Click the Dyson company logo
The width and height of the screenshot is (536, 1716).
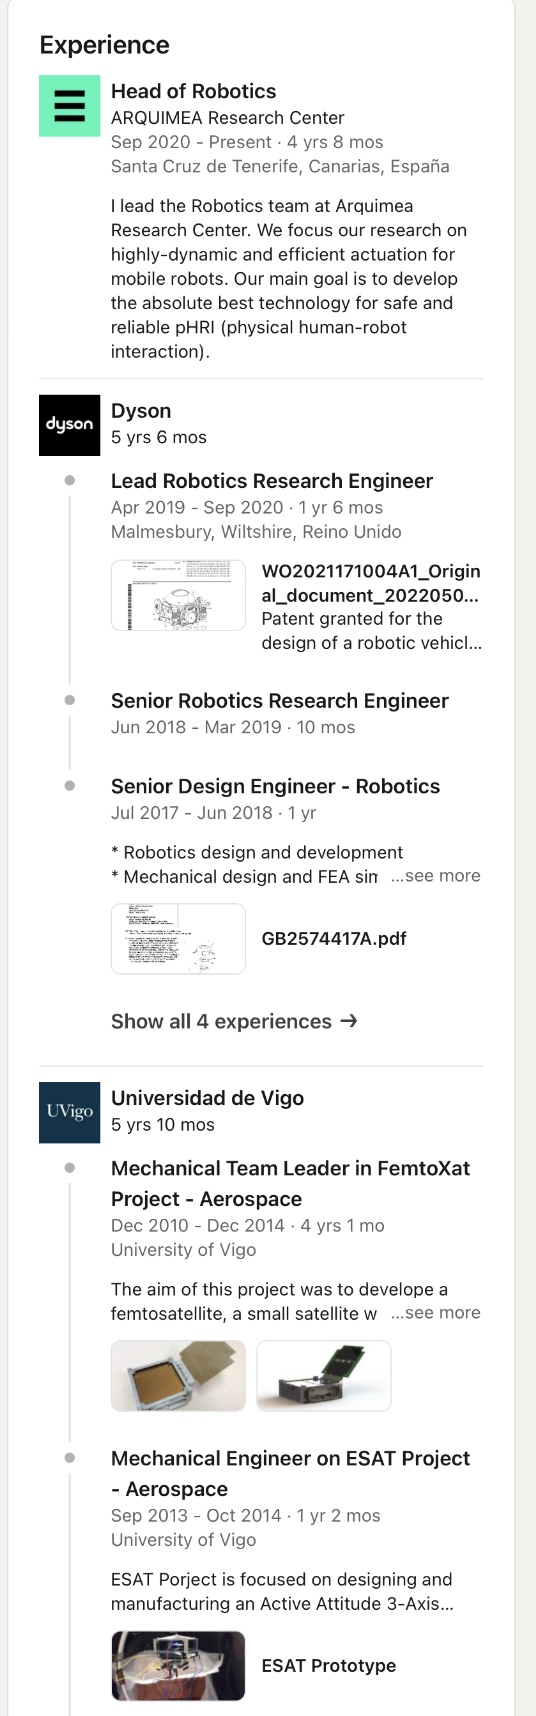coord(69,425)
